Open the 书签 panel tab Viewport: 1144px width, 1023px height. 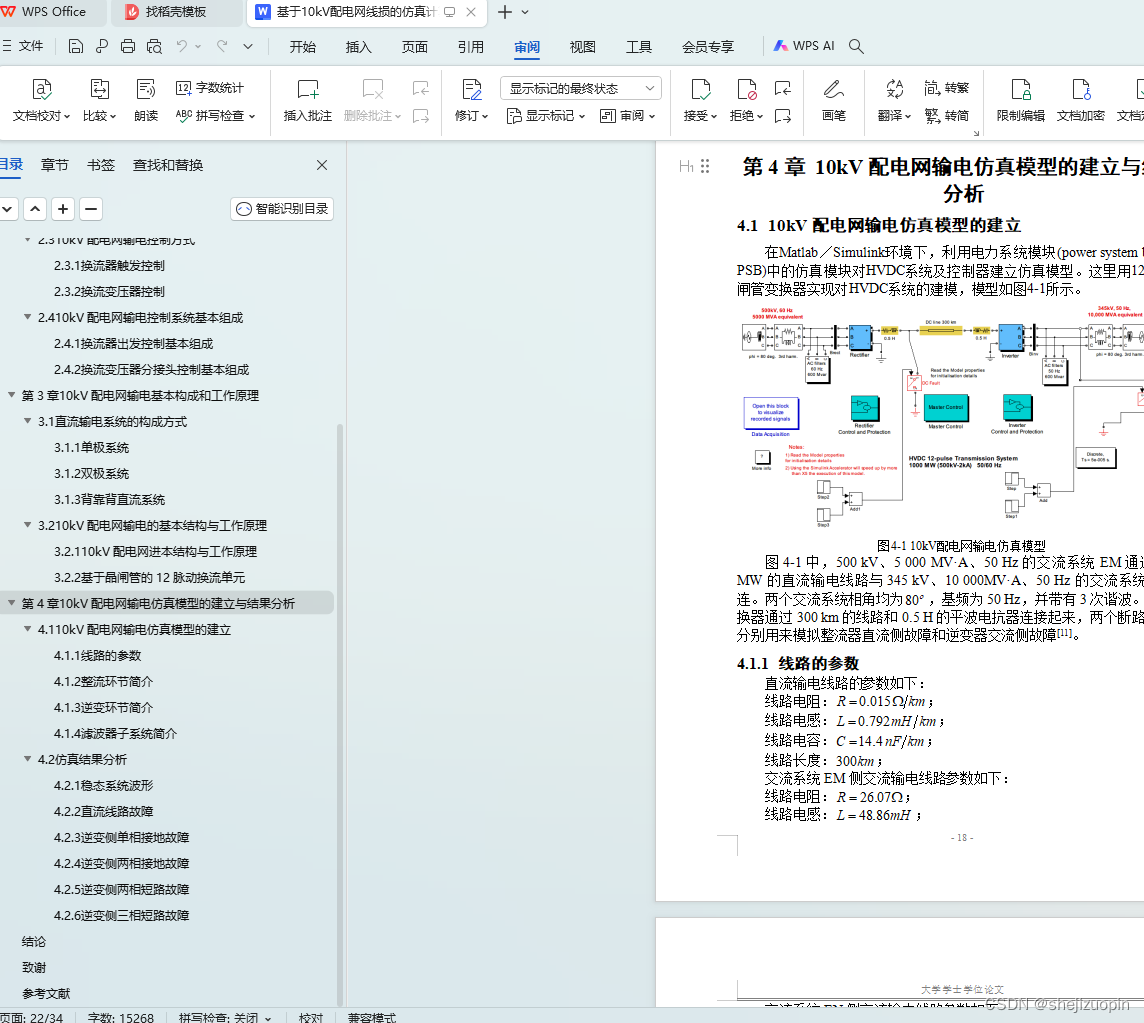tap(101, 165)
